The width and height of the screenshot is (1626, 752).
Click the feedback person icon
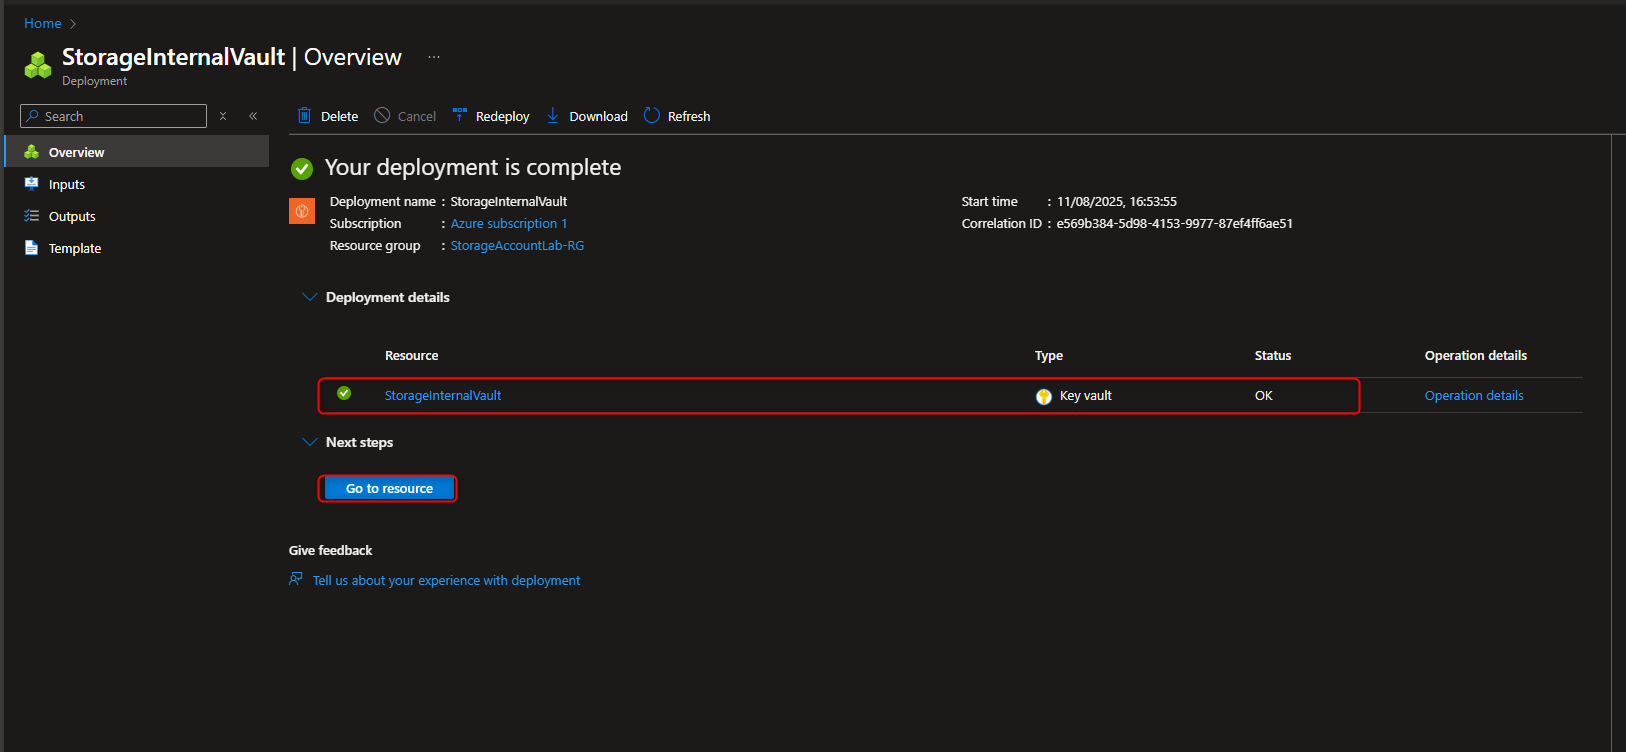[x=296, y=579]
